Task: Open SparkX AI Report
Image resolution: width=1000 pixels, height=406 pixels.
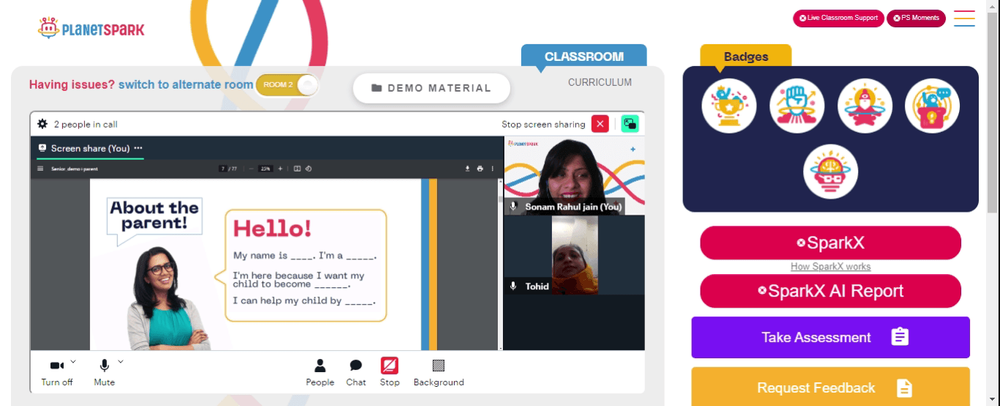Action: (830, 291)
